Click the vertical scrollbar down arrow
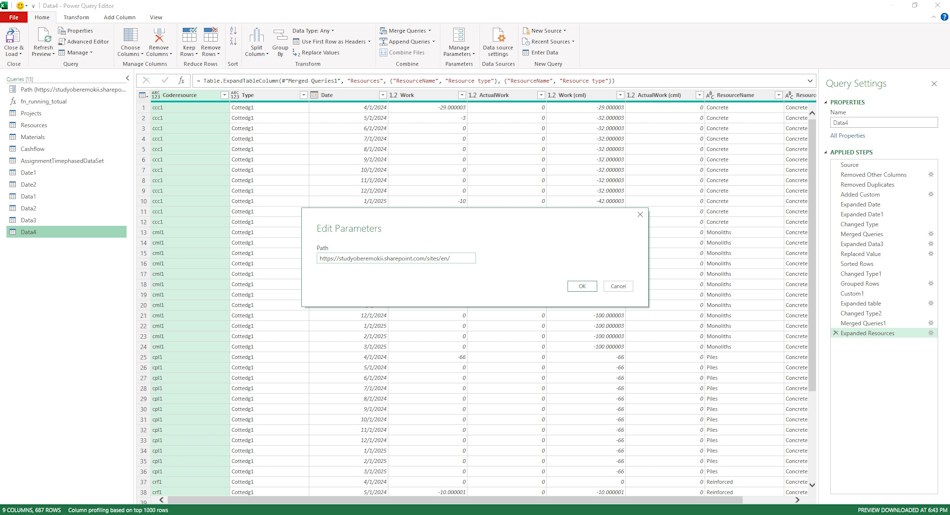The height and width of the screenshot is (515, 950). 812,485
